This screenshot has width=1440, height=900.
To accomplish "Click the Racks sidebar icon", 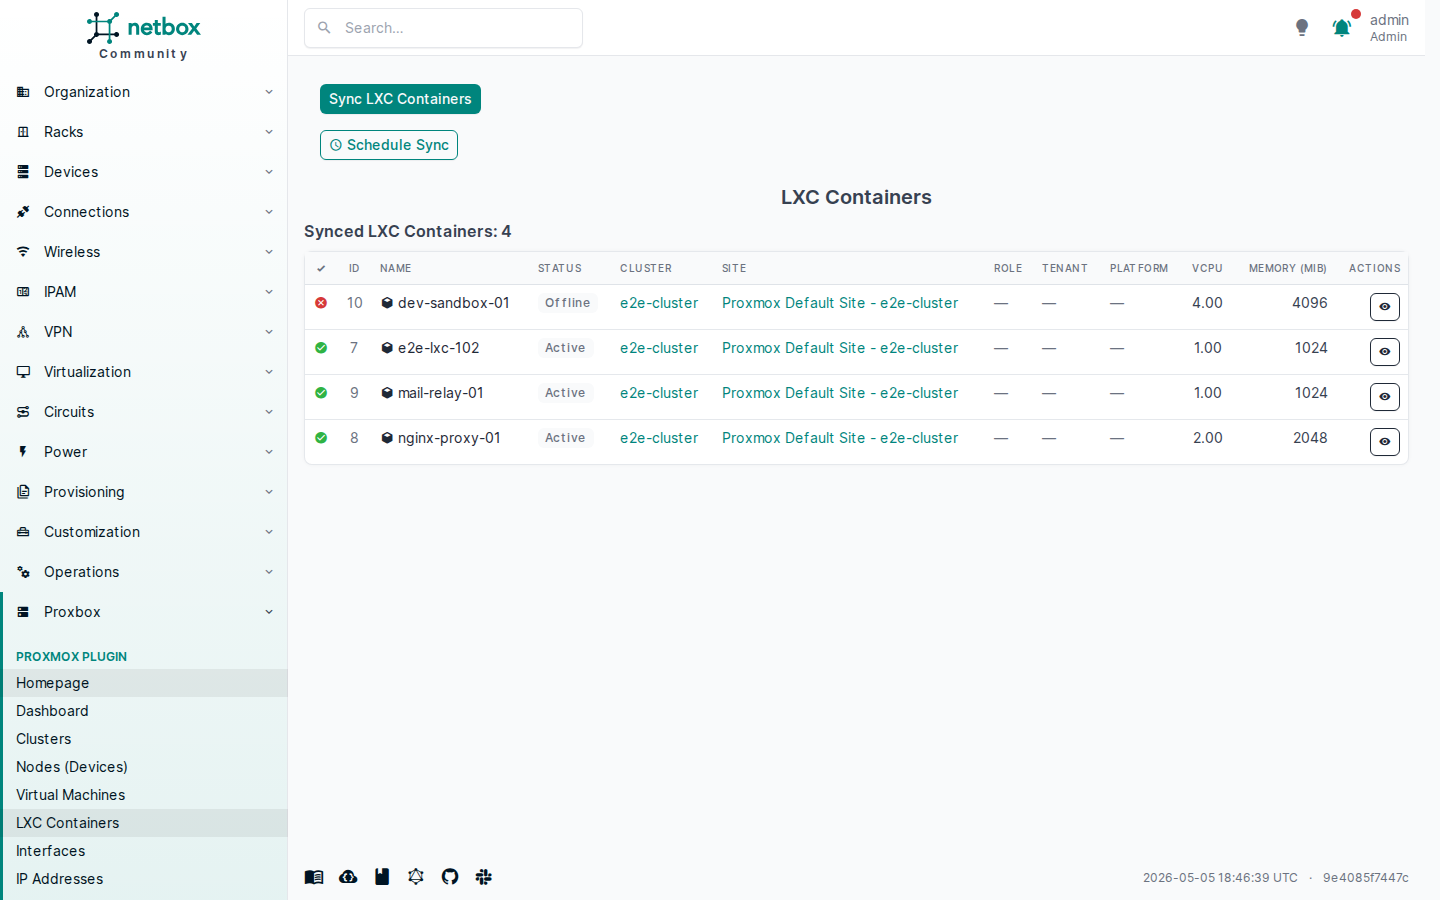I will (23, 132).
